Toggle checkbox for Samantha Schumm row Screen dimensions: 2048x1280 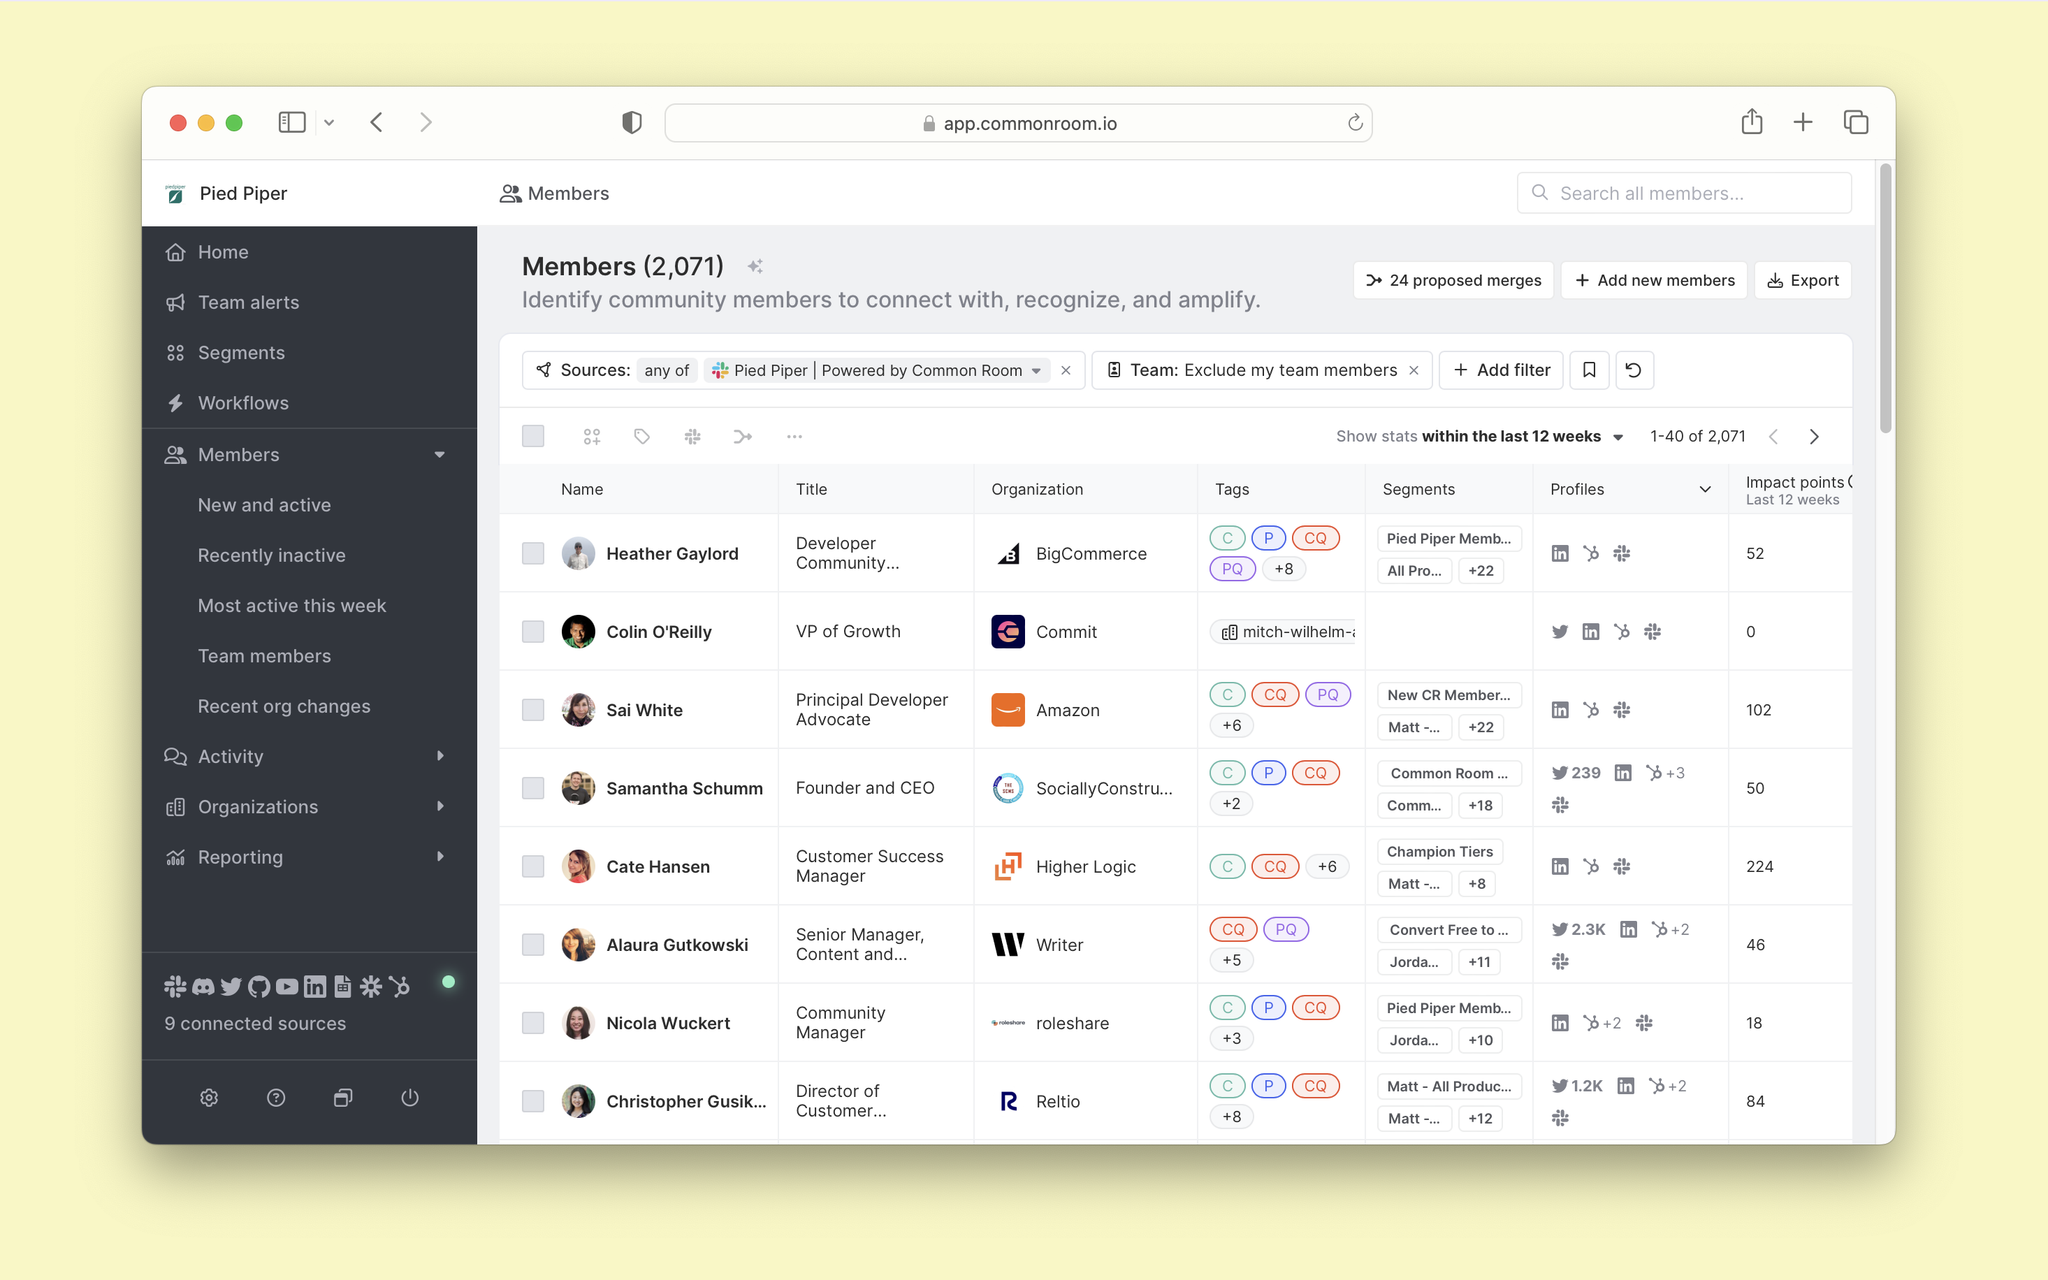532,787
